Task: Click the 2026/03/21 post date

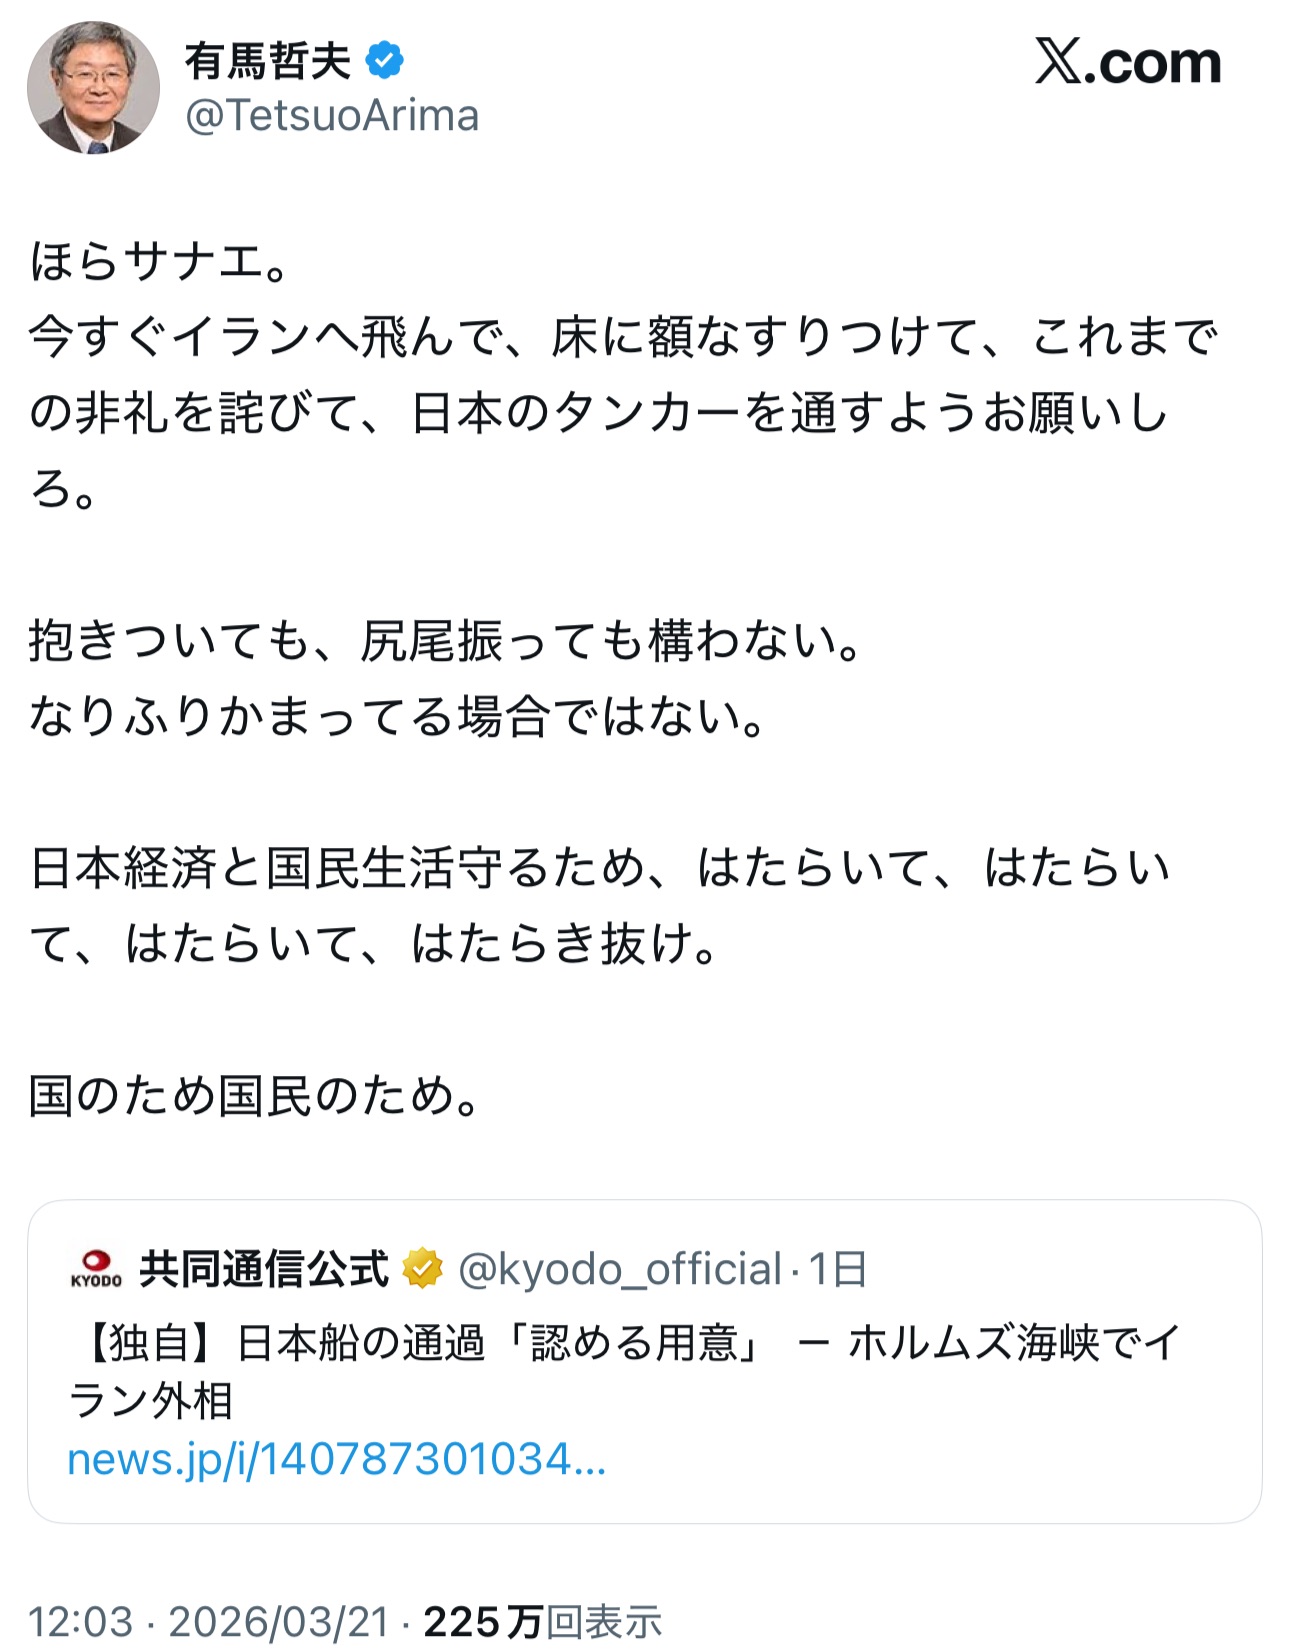Action: tap(278, 1621)
